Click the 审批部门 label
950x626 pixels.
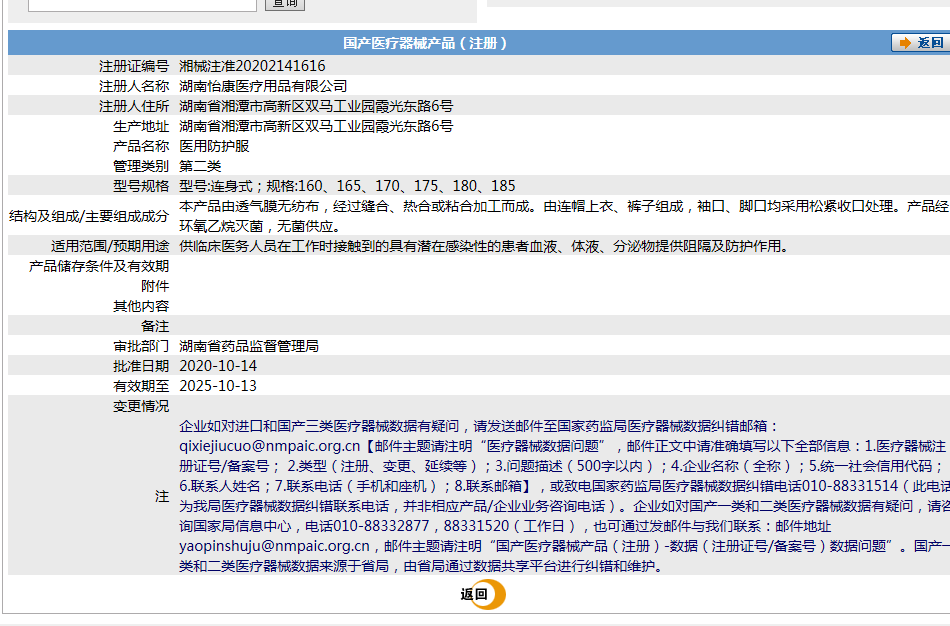pyautogui.click(x=141, y=346)
